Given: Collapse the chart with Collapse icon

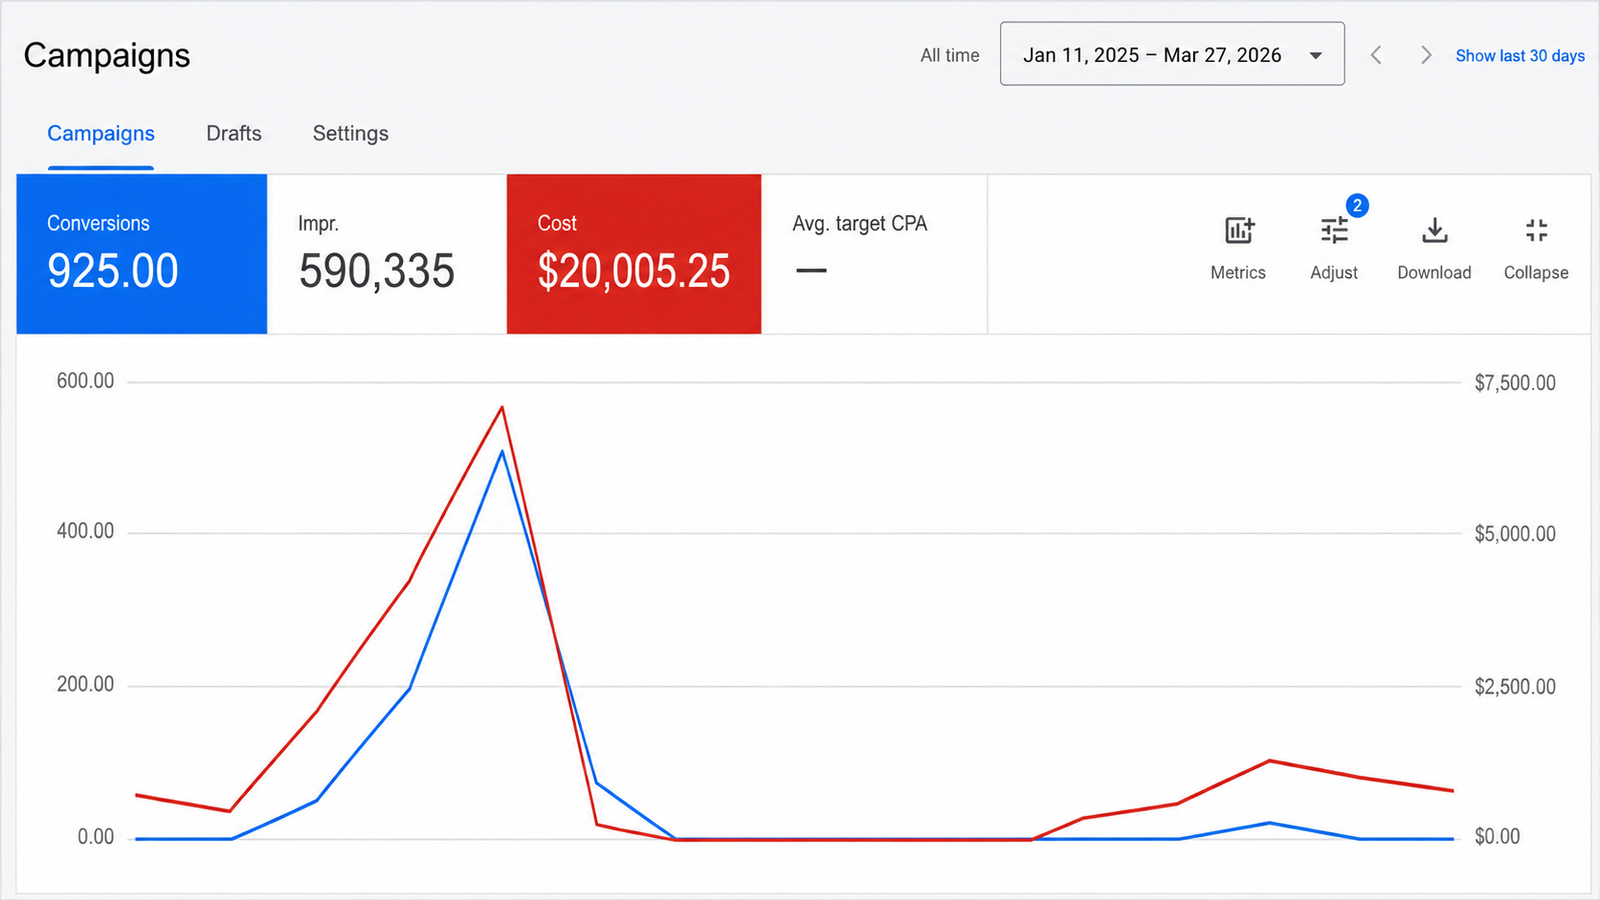Looking at the screenshot, I should pyautogui.click(x=1536, y=231).
